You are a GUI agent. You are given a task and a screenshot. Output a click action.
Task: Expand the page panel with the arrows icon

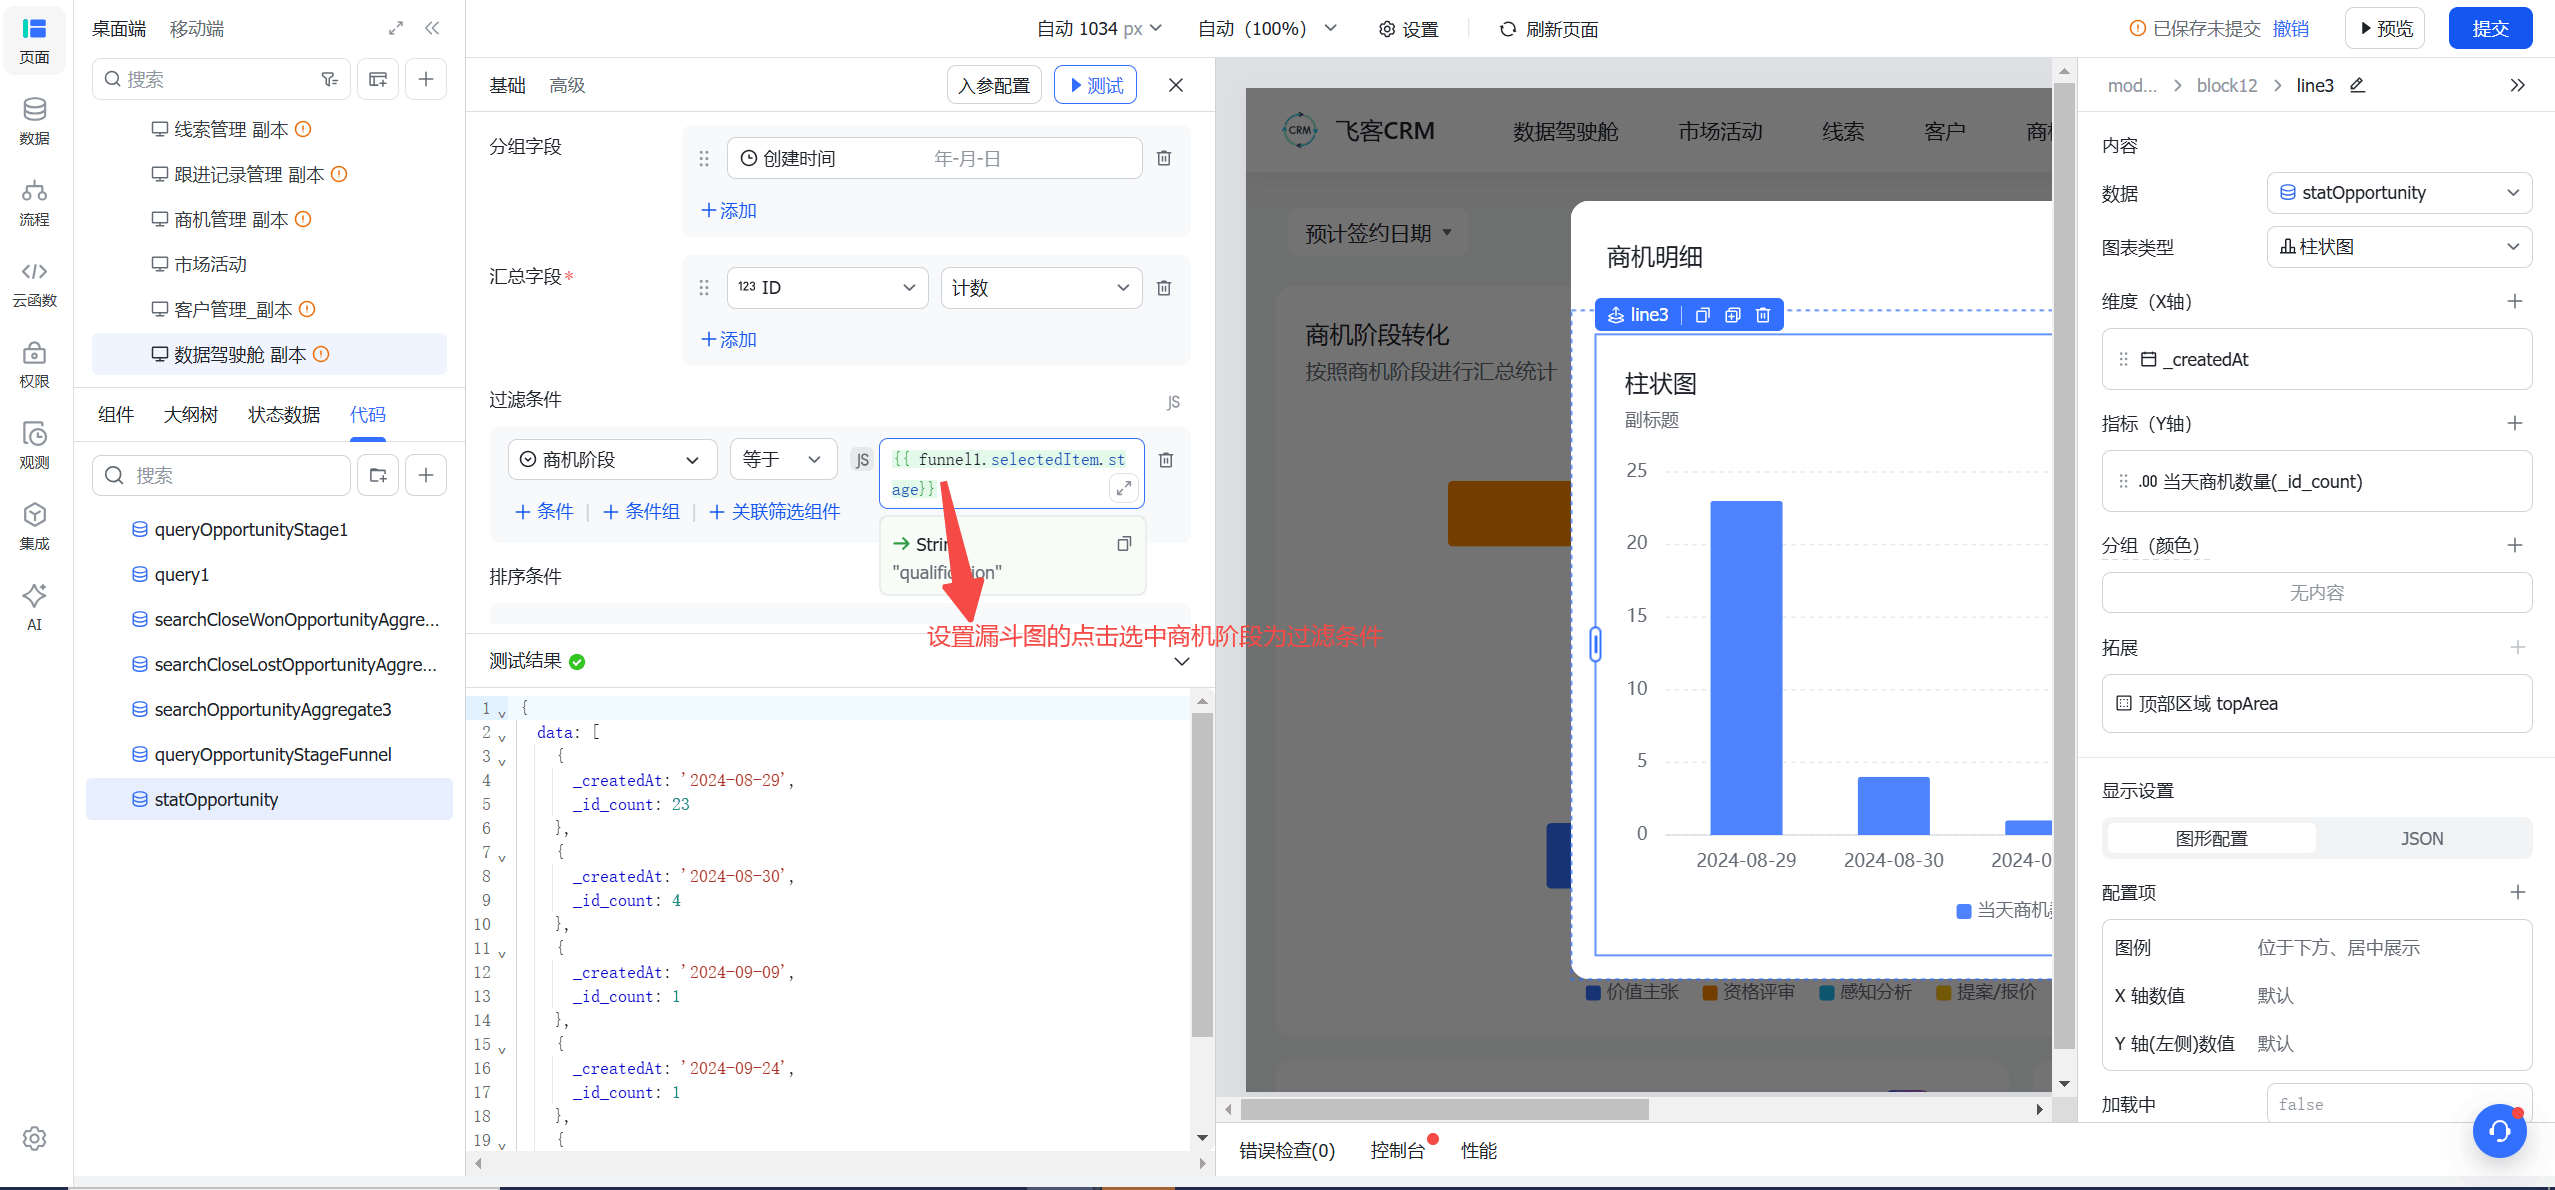tap(396, 28)
